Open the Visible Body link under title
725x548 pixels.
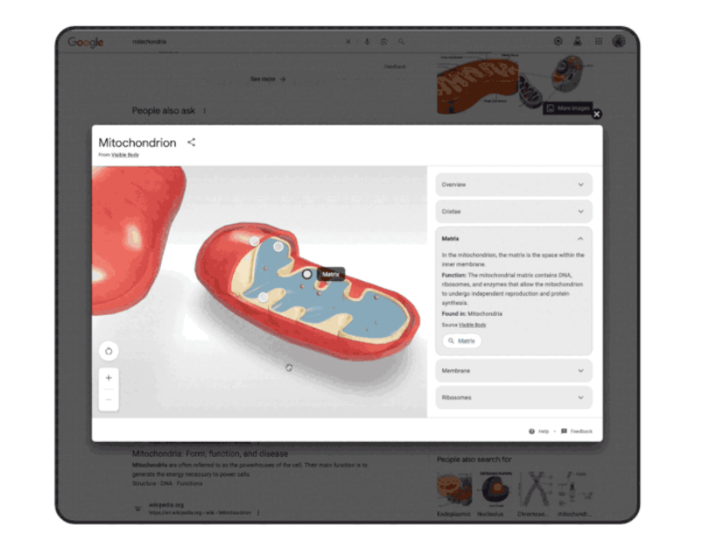click(125, 155)
